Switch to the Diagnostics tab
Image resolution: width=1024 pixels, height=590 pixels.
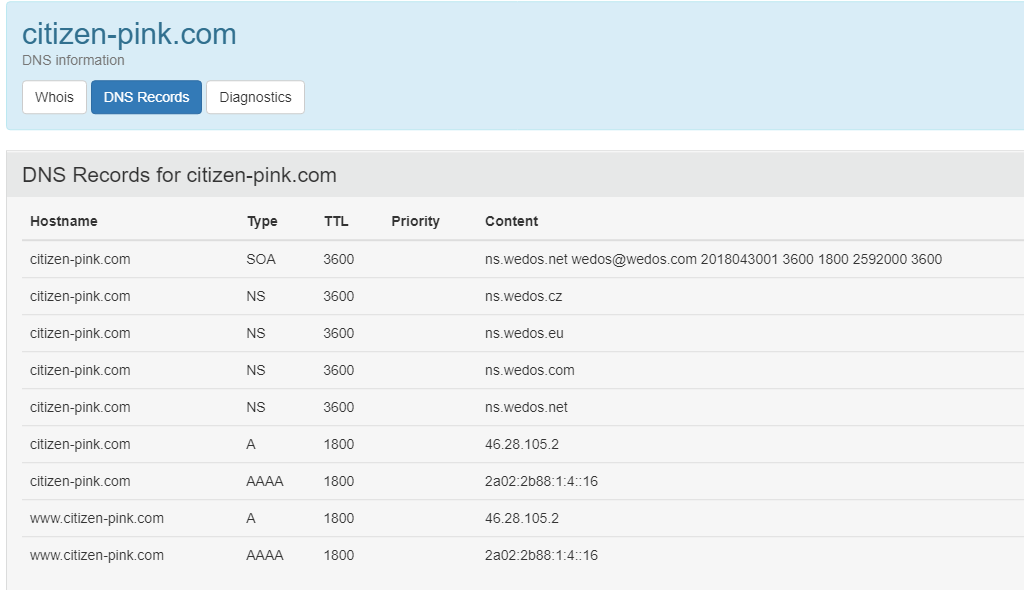pyautogui.click(x=255, y=97)
